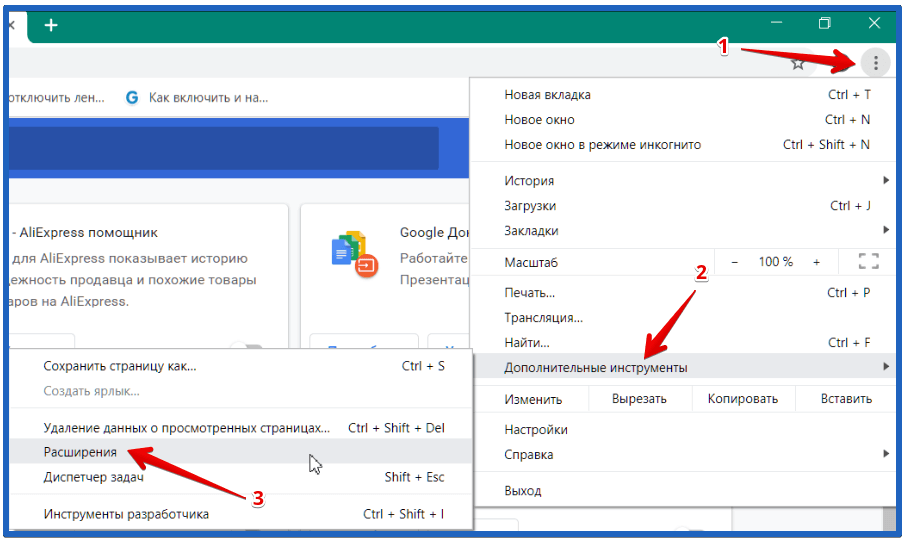
Task: Open the bookmark 'отключить лен...'
Action: coord(57,98)
